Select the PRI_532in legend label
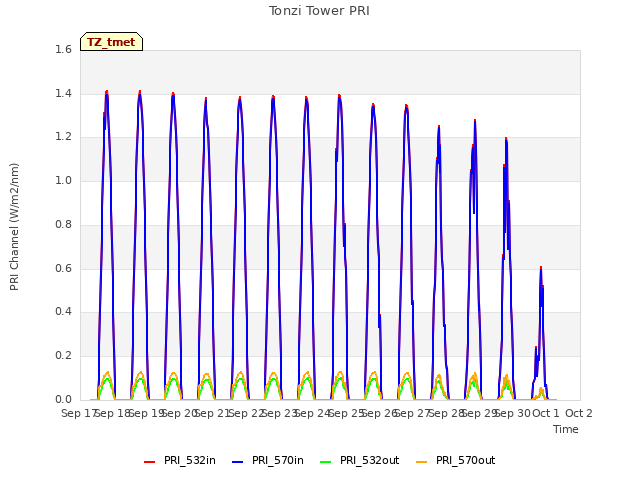 coord(190,460)
